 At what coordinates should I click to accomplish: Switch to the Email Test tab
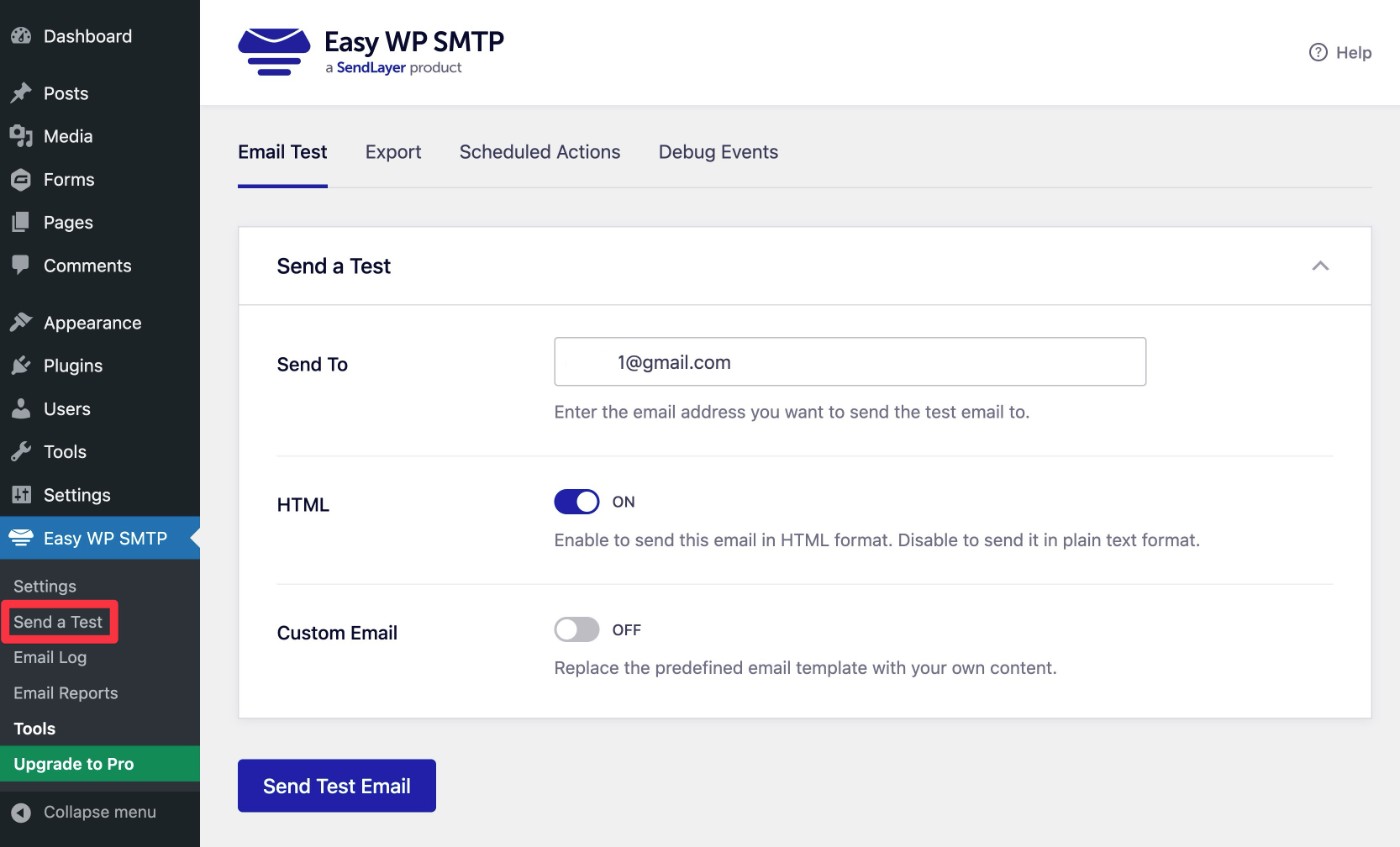tap(282, 152)
